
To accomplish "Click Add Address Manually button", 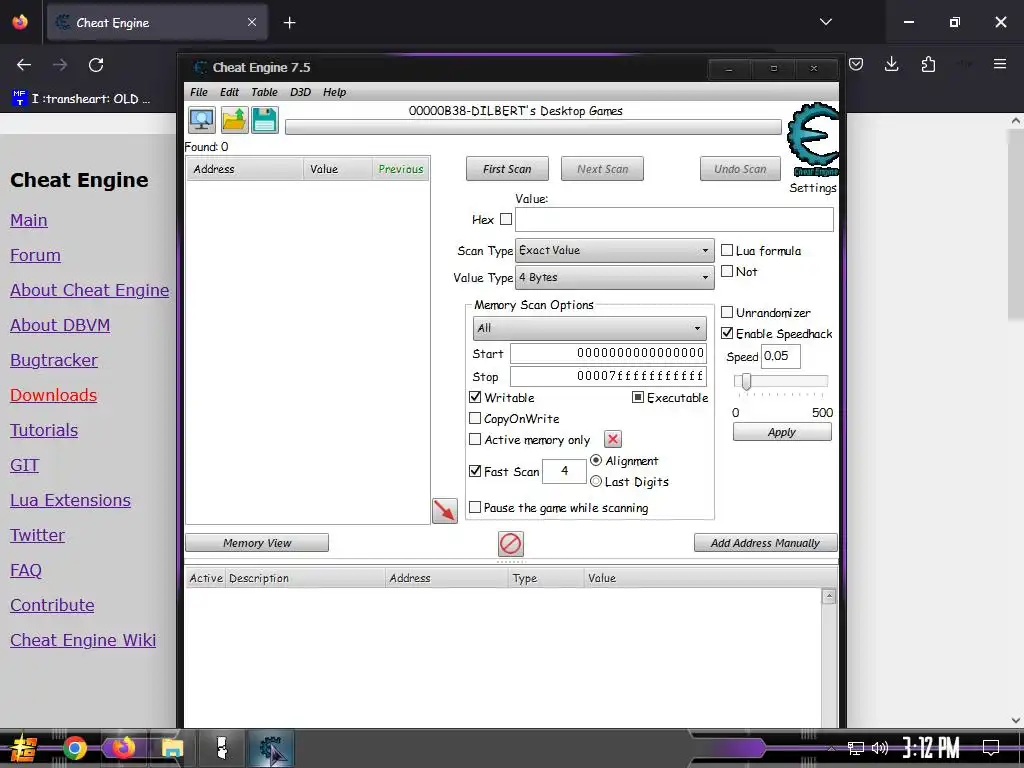I will pos(765,543).
